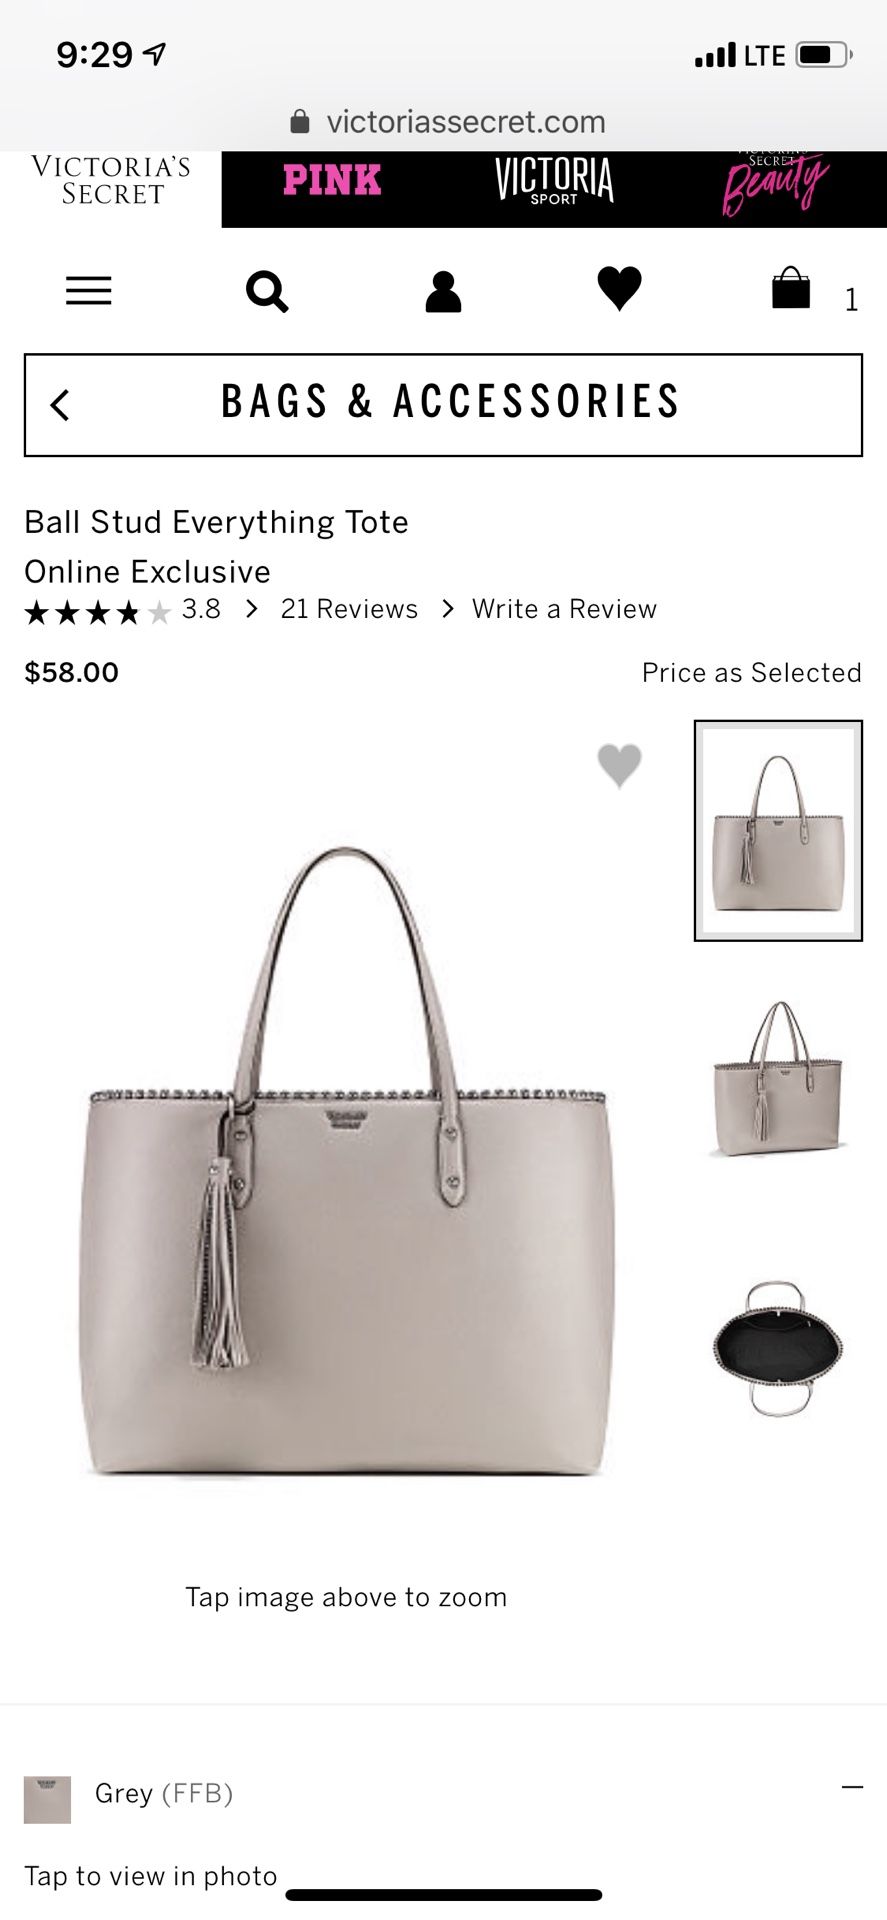Image resolution: width=887 pixels, height=1920 pixels.
Task: Switch to the PINK brand tab
Action: [332, 180]
